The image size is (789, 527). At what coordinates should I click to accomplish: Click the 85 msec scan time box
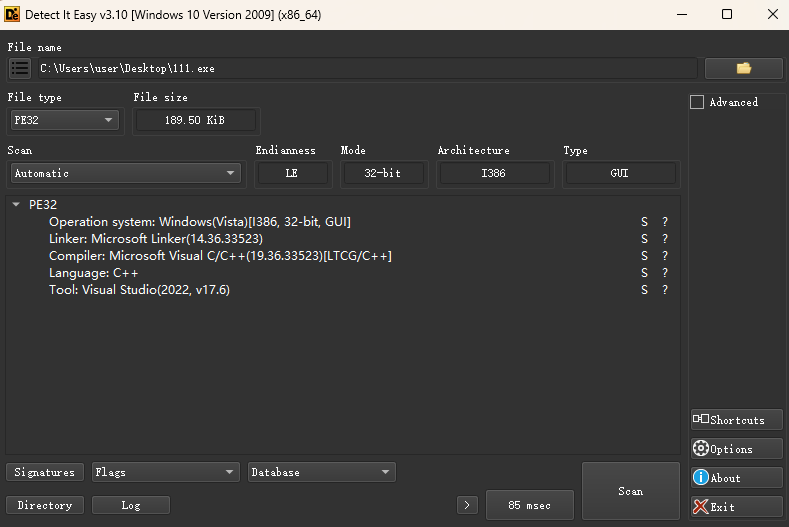(x=529, y=505)
